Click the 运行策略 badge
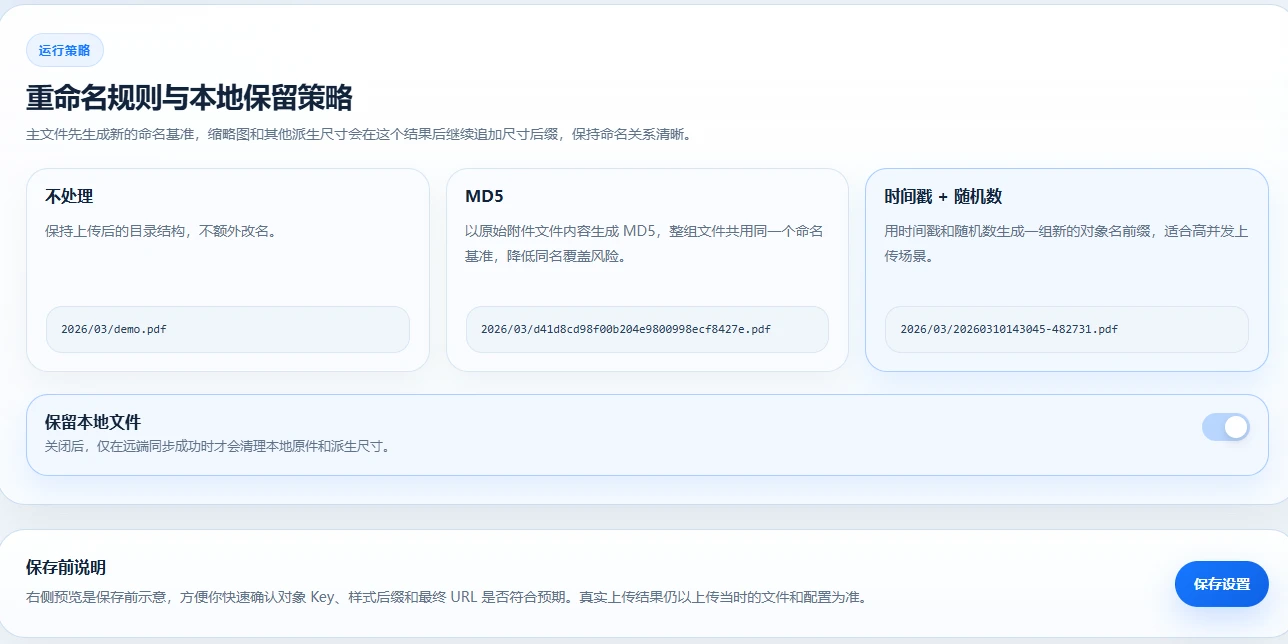This screenshot has height=644, width=1288. coord(65,50)
